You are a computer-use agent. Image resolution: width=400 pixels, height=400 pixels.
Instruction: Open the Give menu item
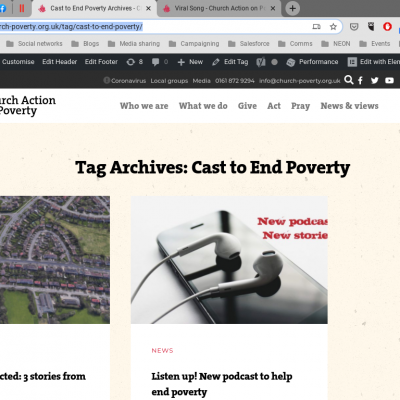pyautogui.click(x=247, y=106)
